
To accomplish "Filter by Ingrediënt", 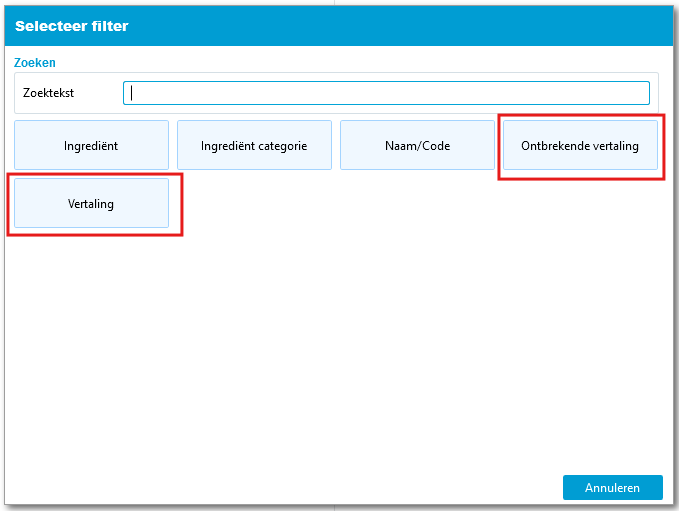I will pyautogui.click(x=91, y=146).
